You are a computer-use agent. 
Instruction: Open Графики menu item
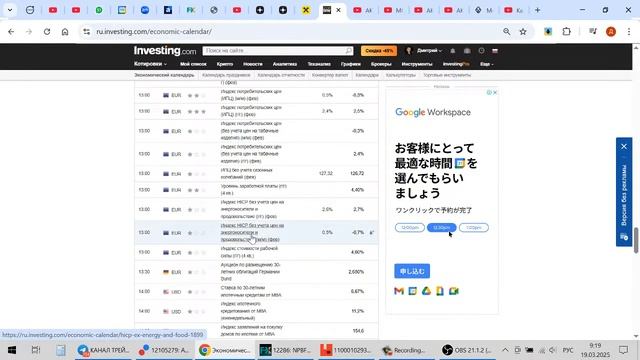351,64
